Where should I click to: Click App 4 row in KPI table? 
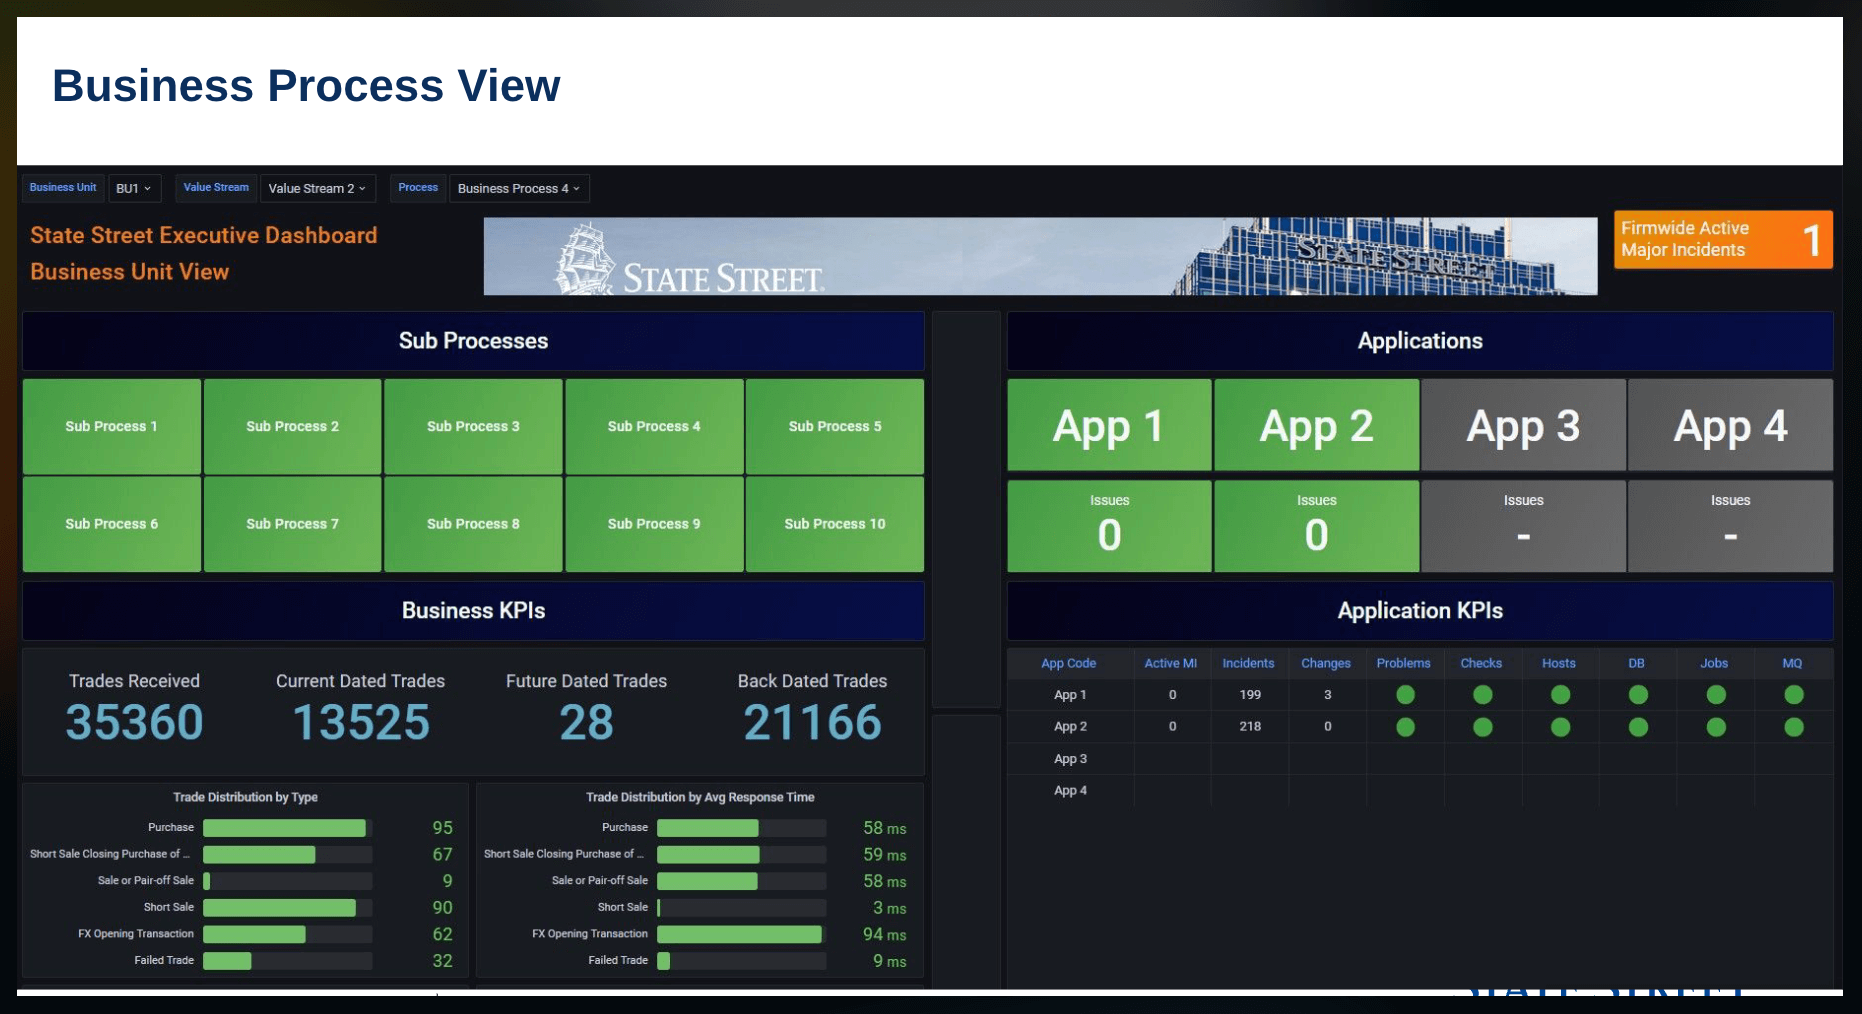pos(1420,791)
